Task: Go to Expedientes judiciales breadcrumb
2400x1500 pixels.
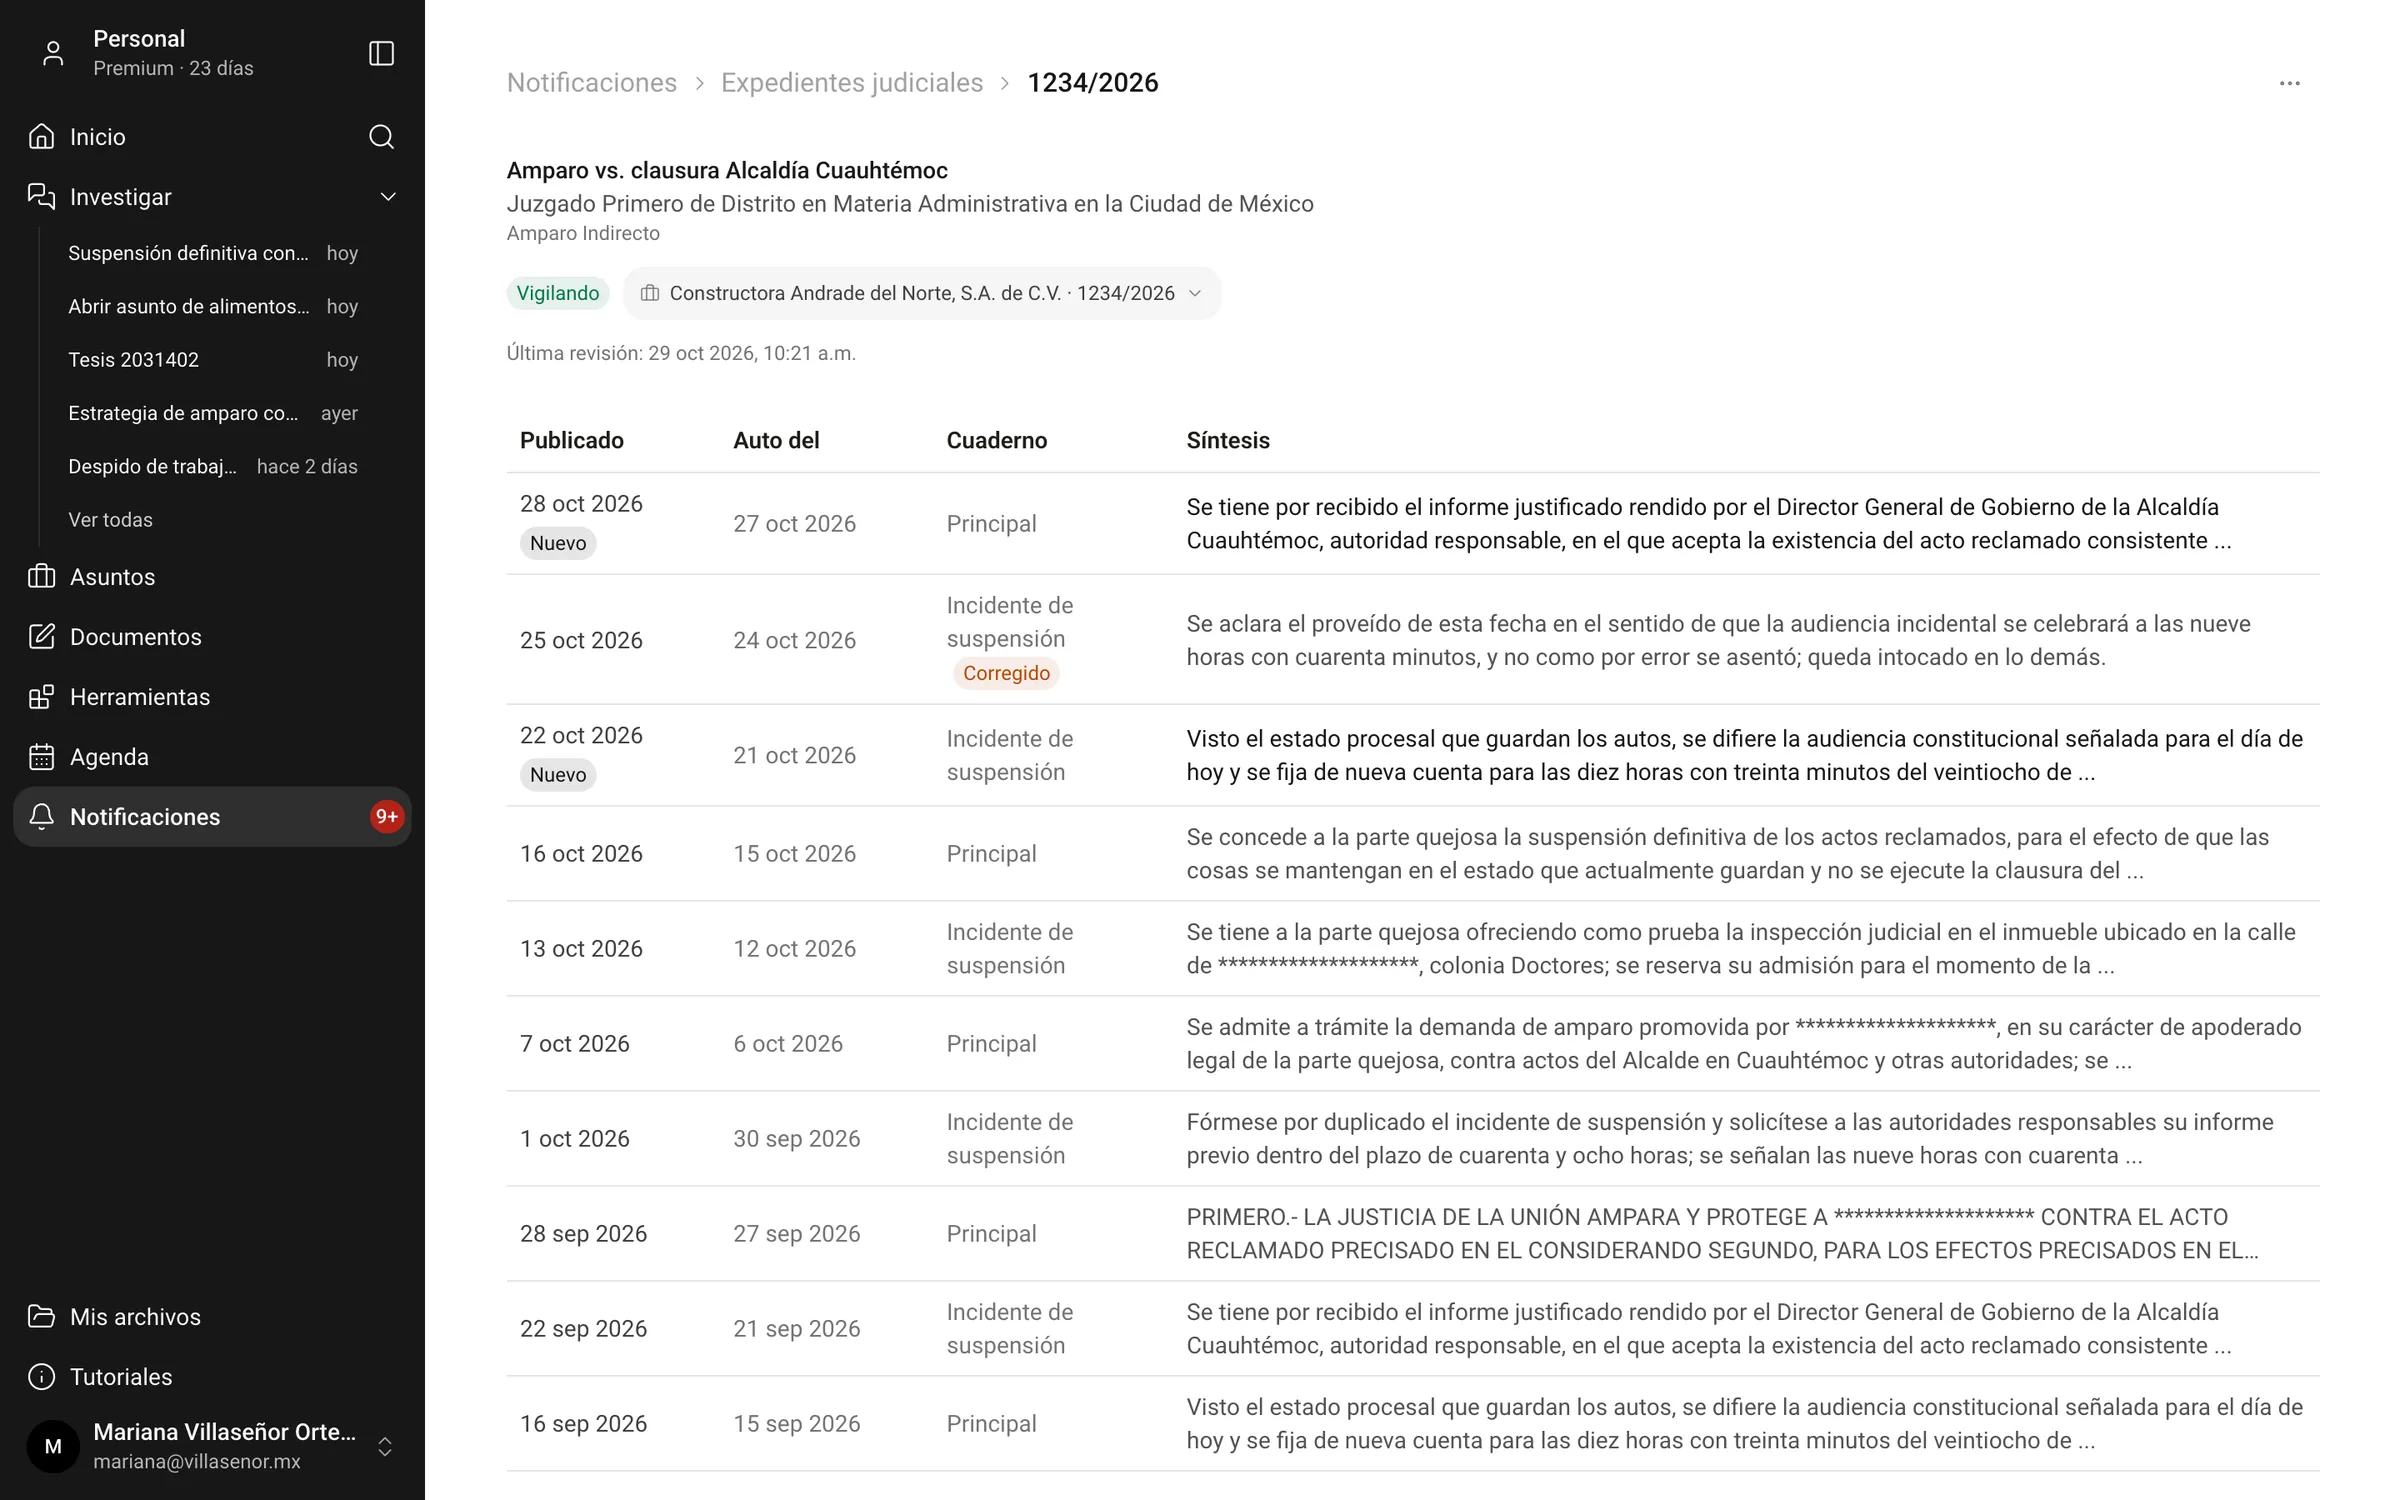Action: click(852, 83)
